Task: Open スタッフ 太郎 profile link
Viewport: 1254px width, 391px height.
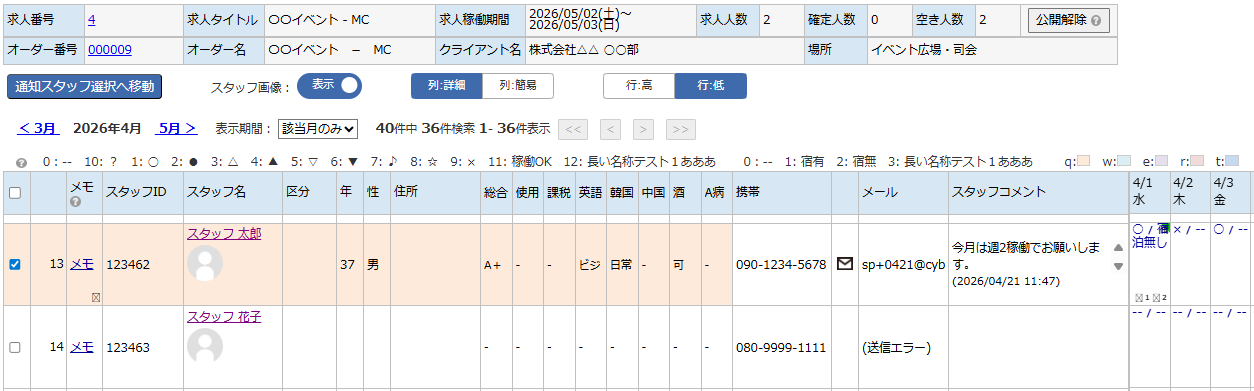Action: 223,233
